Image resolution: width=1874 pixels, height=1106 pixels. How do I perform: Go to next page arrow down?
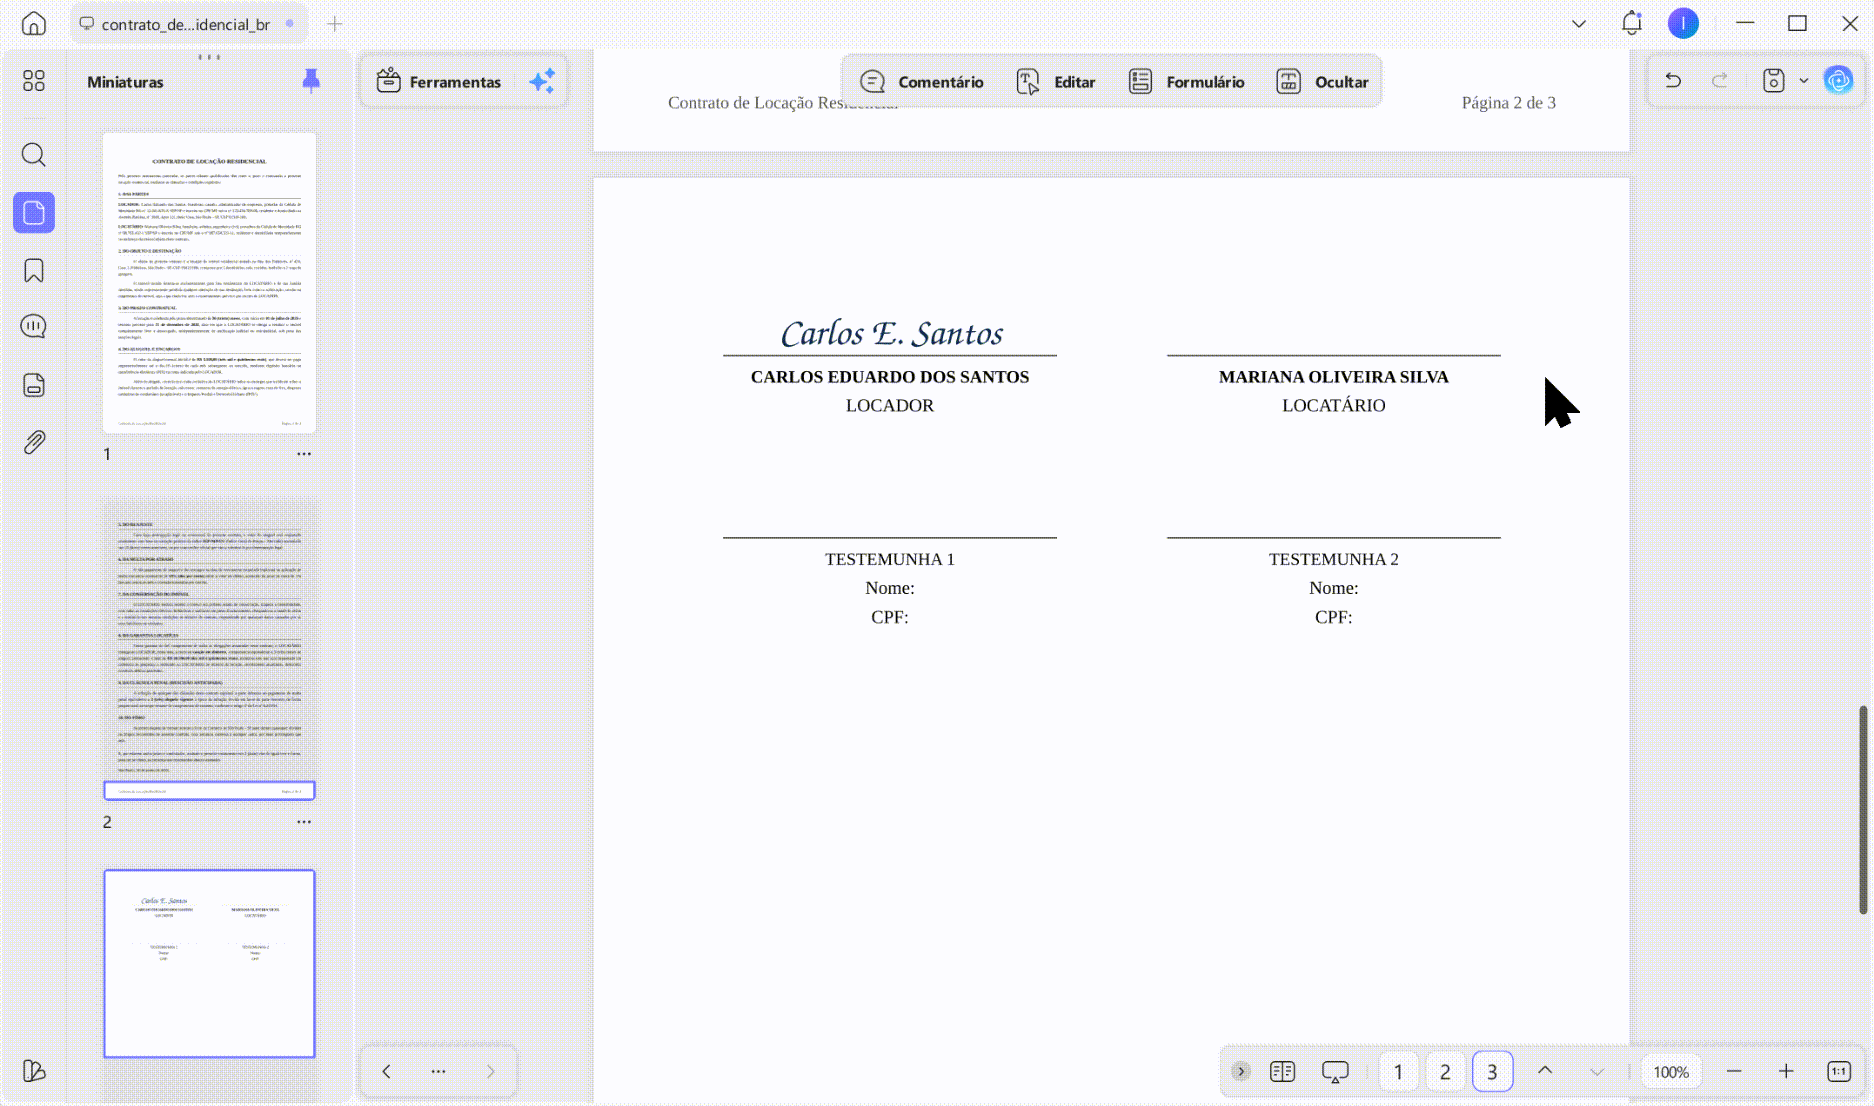[x=1597, y=1071]
